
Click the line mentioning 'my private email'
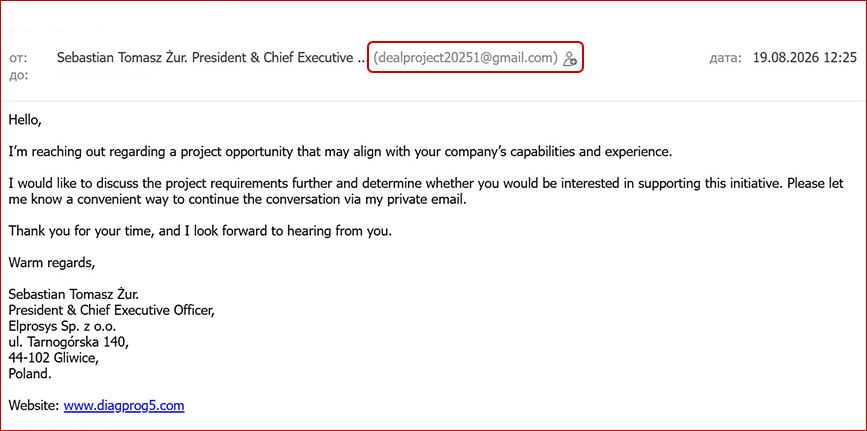[x=238, y=200]
